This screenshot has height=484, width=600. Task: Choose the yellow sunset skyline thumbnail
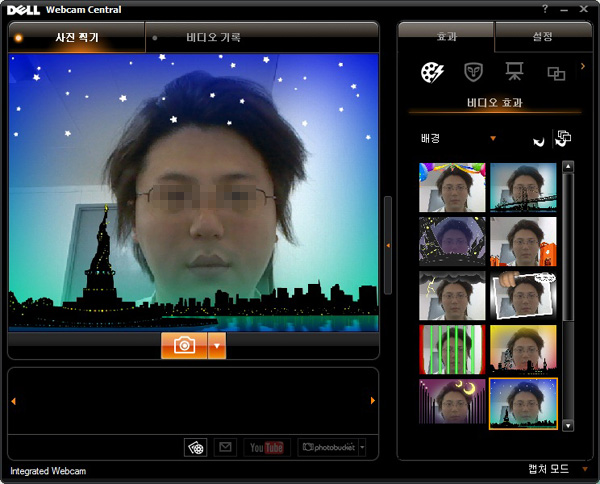(523, 350)
